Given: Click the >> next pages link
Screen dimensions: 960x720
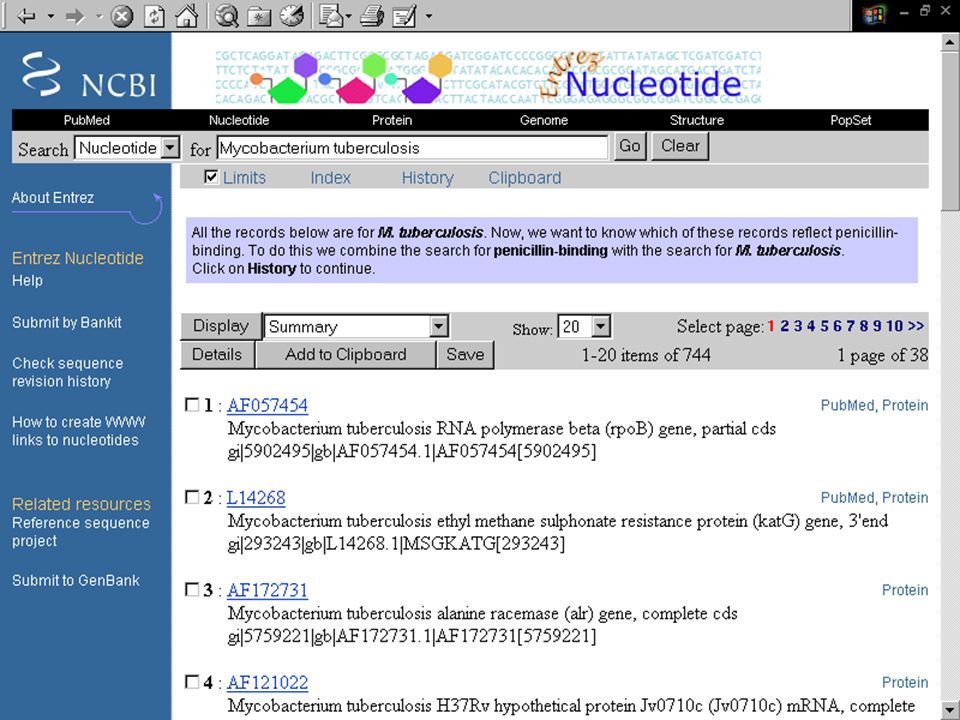Looking at the screenshot, I should click(x=916, y=326).
